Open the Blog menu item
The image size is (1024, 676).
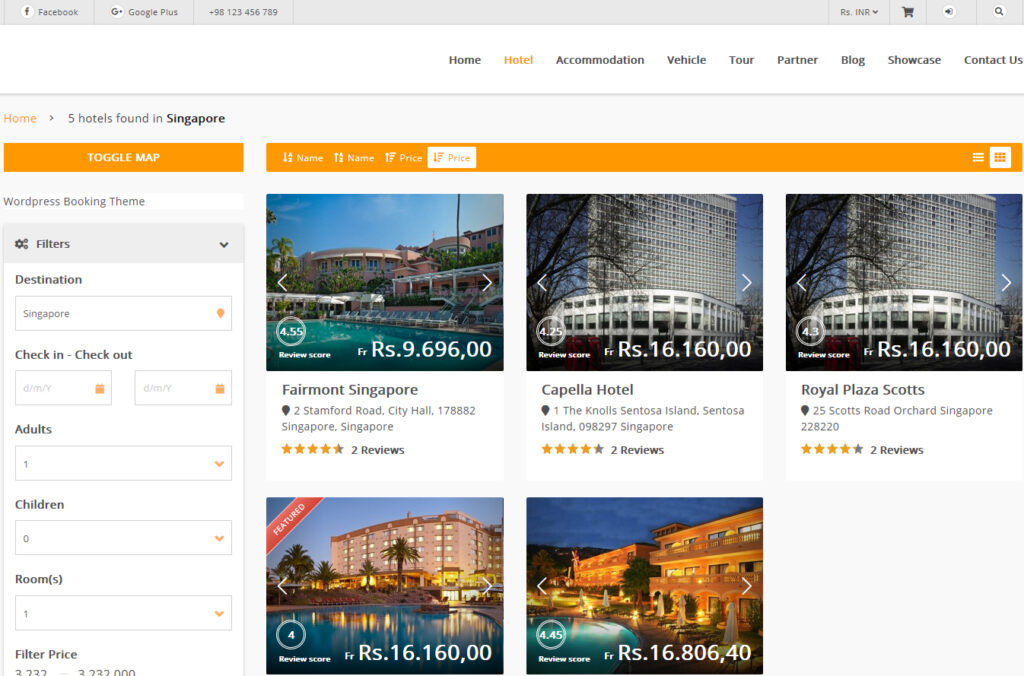[853, 59]
